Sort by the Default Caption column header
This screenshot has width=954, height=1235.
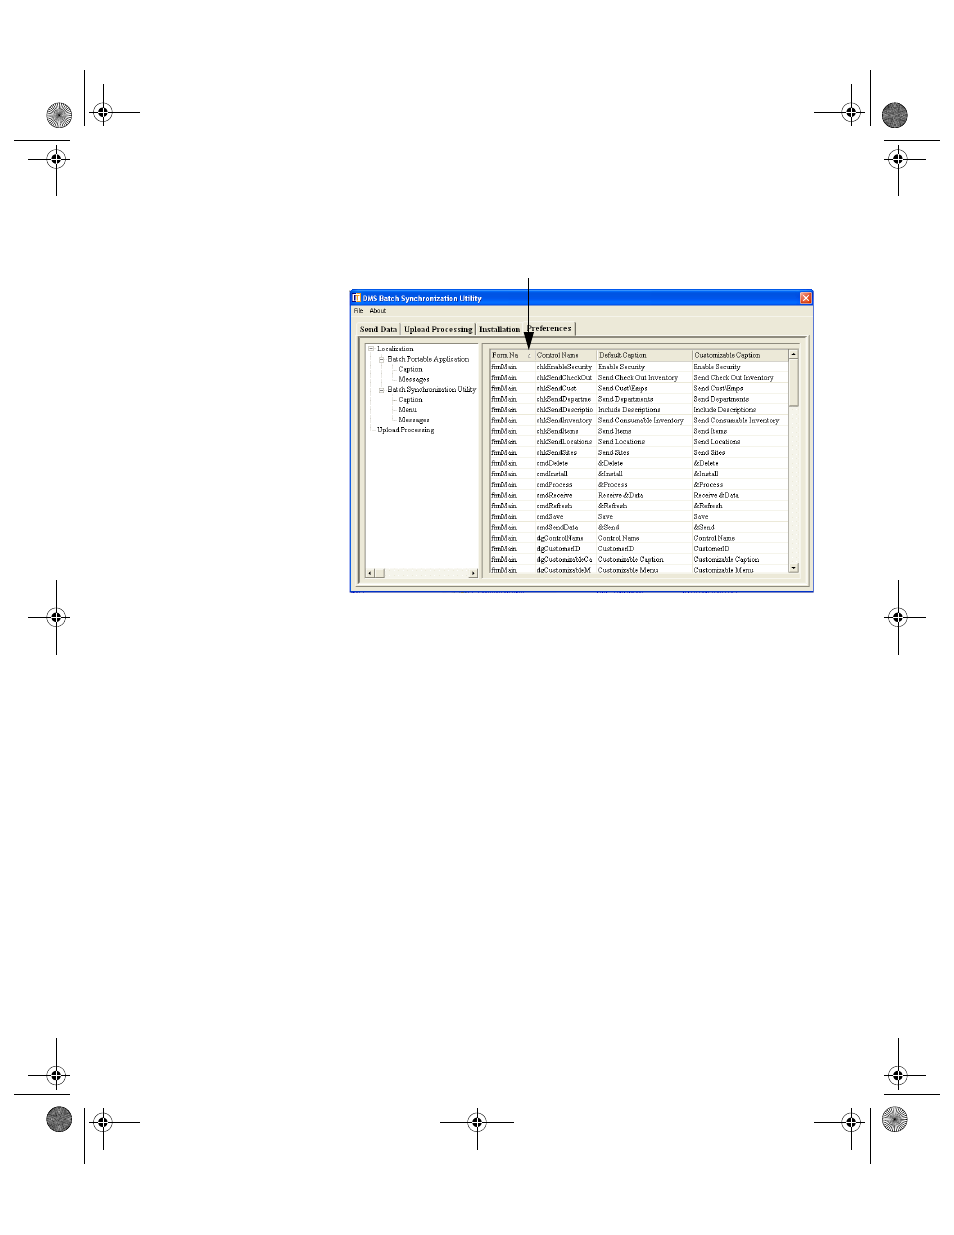point(644,355)
